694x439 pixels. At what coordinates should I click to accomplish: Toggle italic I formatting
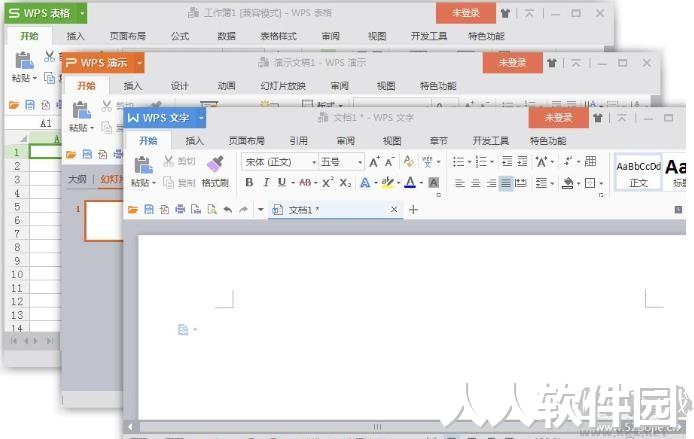pyautogui.click(x=266, y=182)
